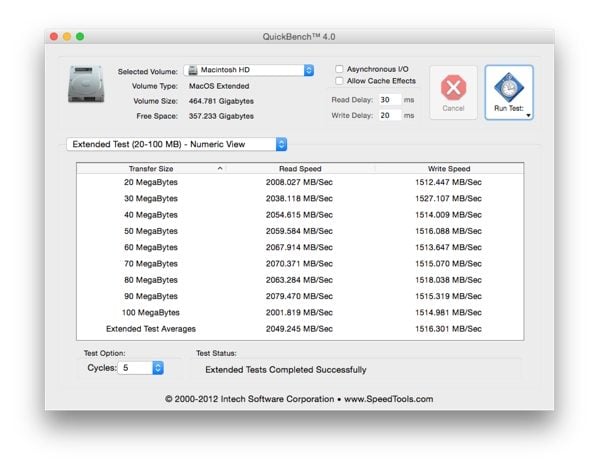Click the small Macintosh HD disk icon

click(193, 70)
